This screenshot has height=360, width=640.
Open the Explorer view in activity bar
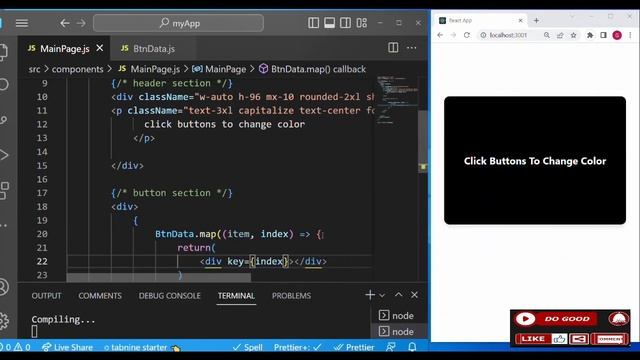4,52
